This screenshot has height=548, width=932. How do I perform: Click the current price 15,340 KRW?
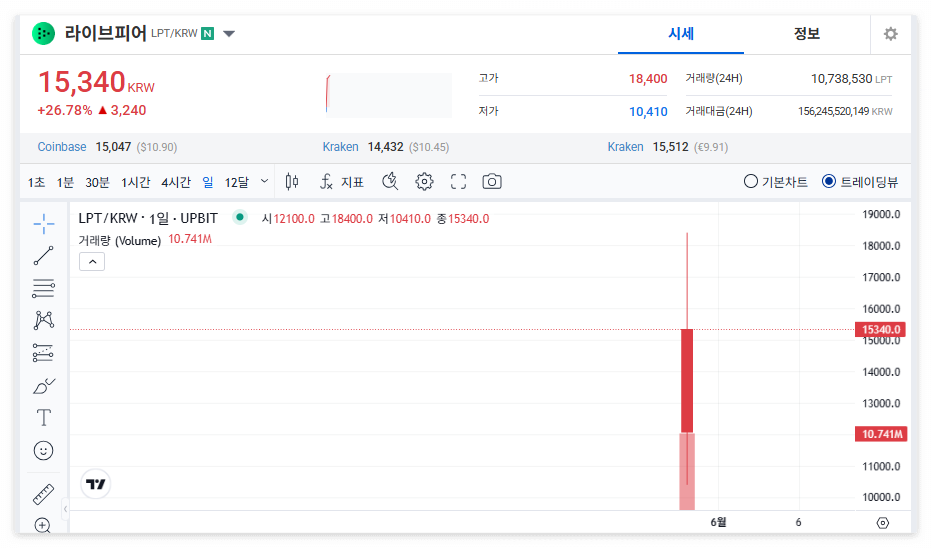point(96,83)
